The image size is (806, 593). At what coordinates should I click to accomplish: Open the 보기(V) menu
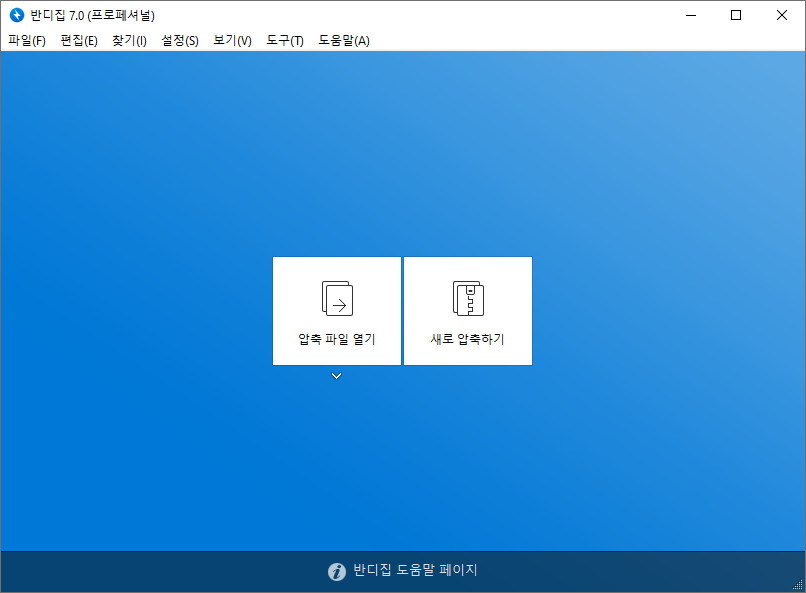tap(232, 41)
